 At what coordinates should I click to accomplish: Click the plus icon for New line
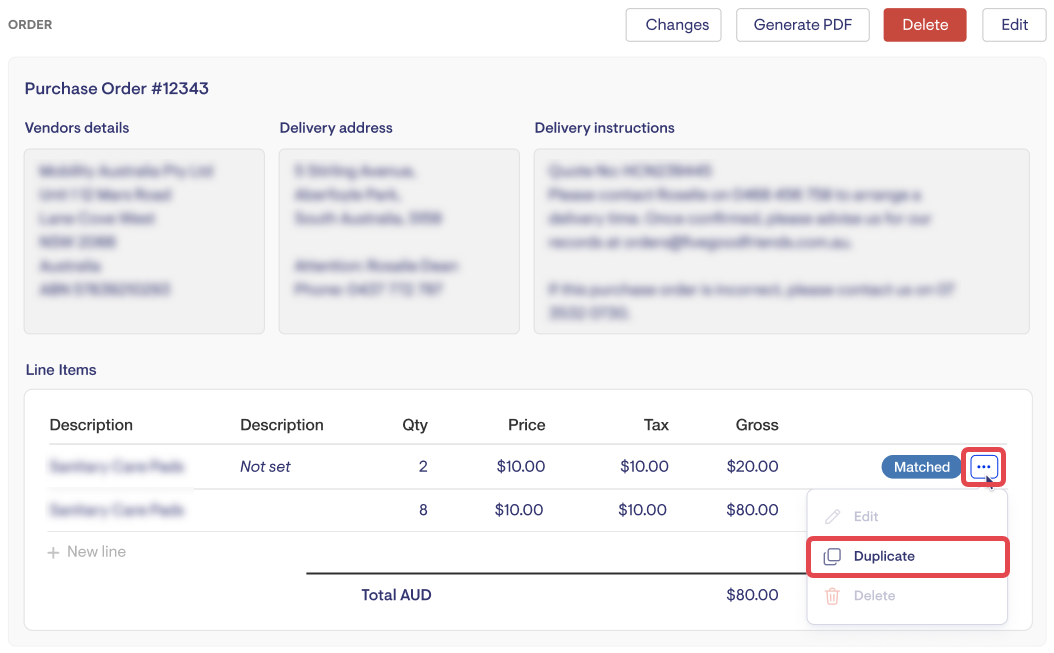click(54, 552)
